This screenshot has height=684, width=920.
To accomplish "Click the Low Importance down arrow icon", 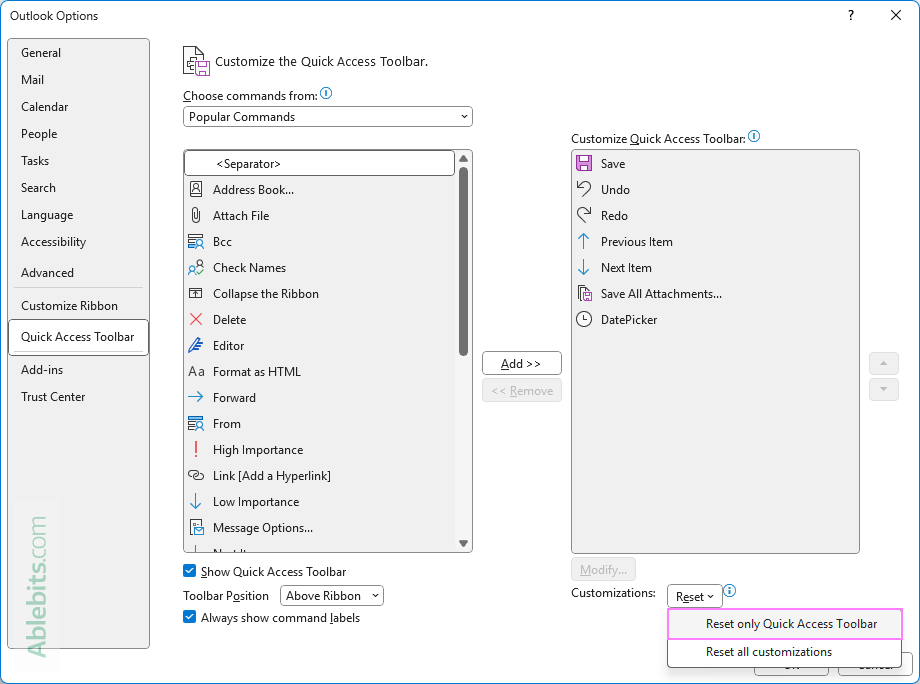I will click(196, 502).
